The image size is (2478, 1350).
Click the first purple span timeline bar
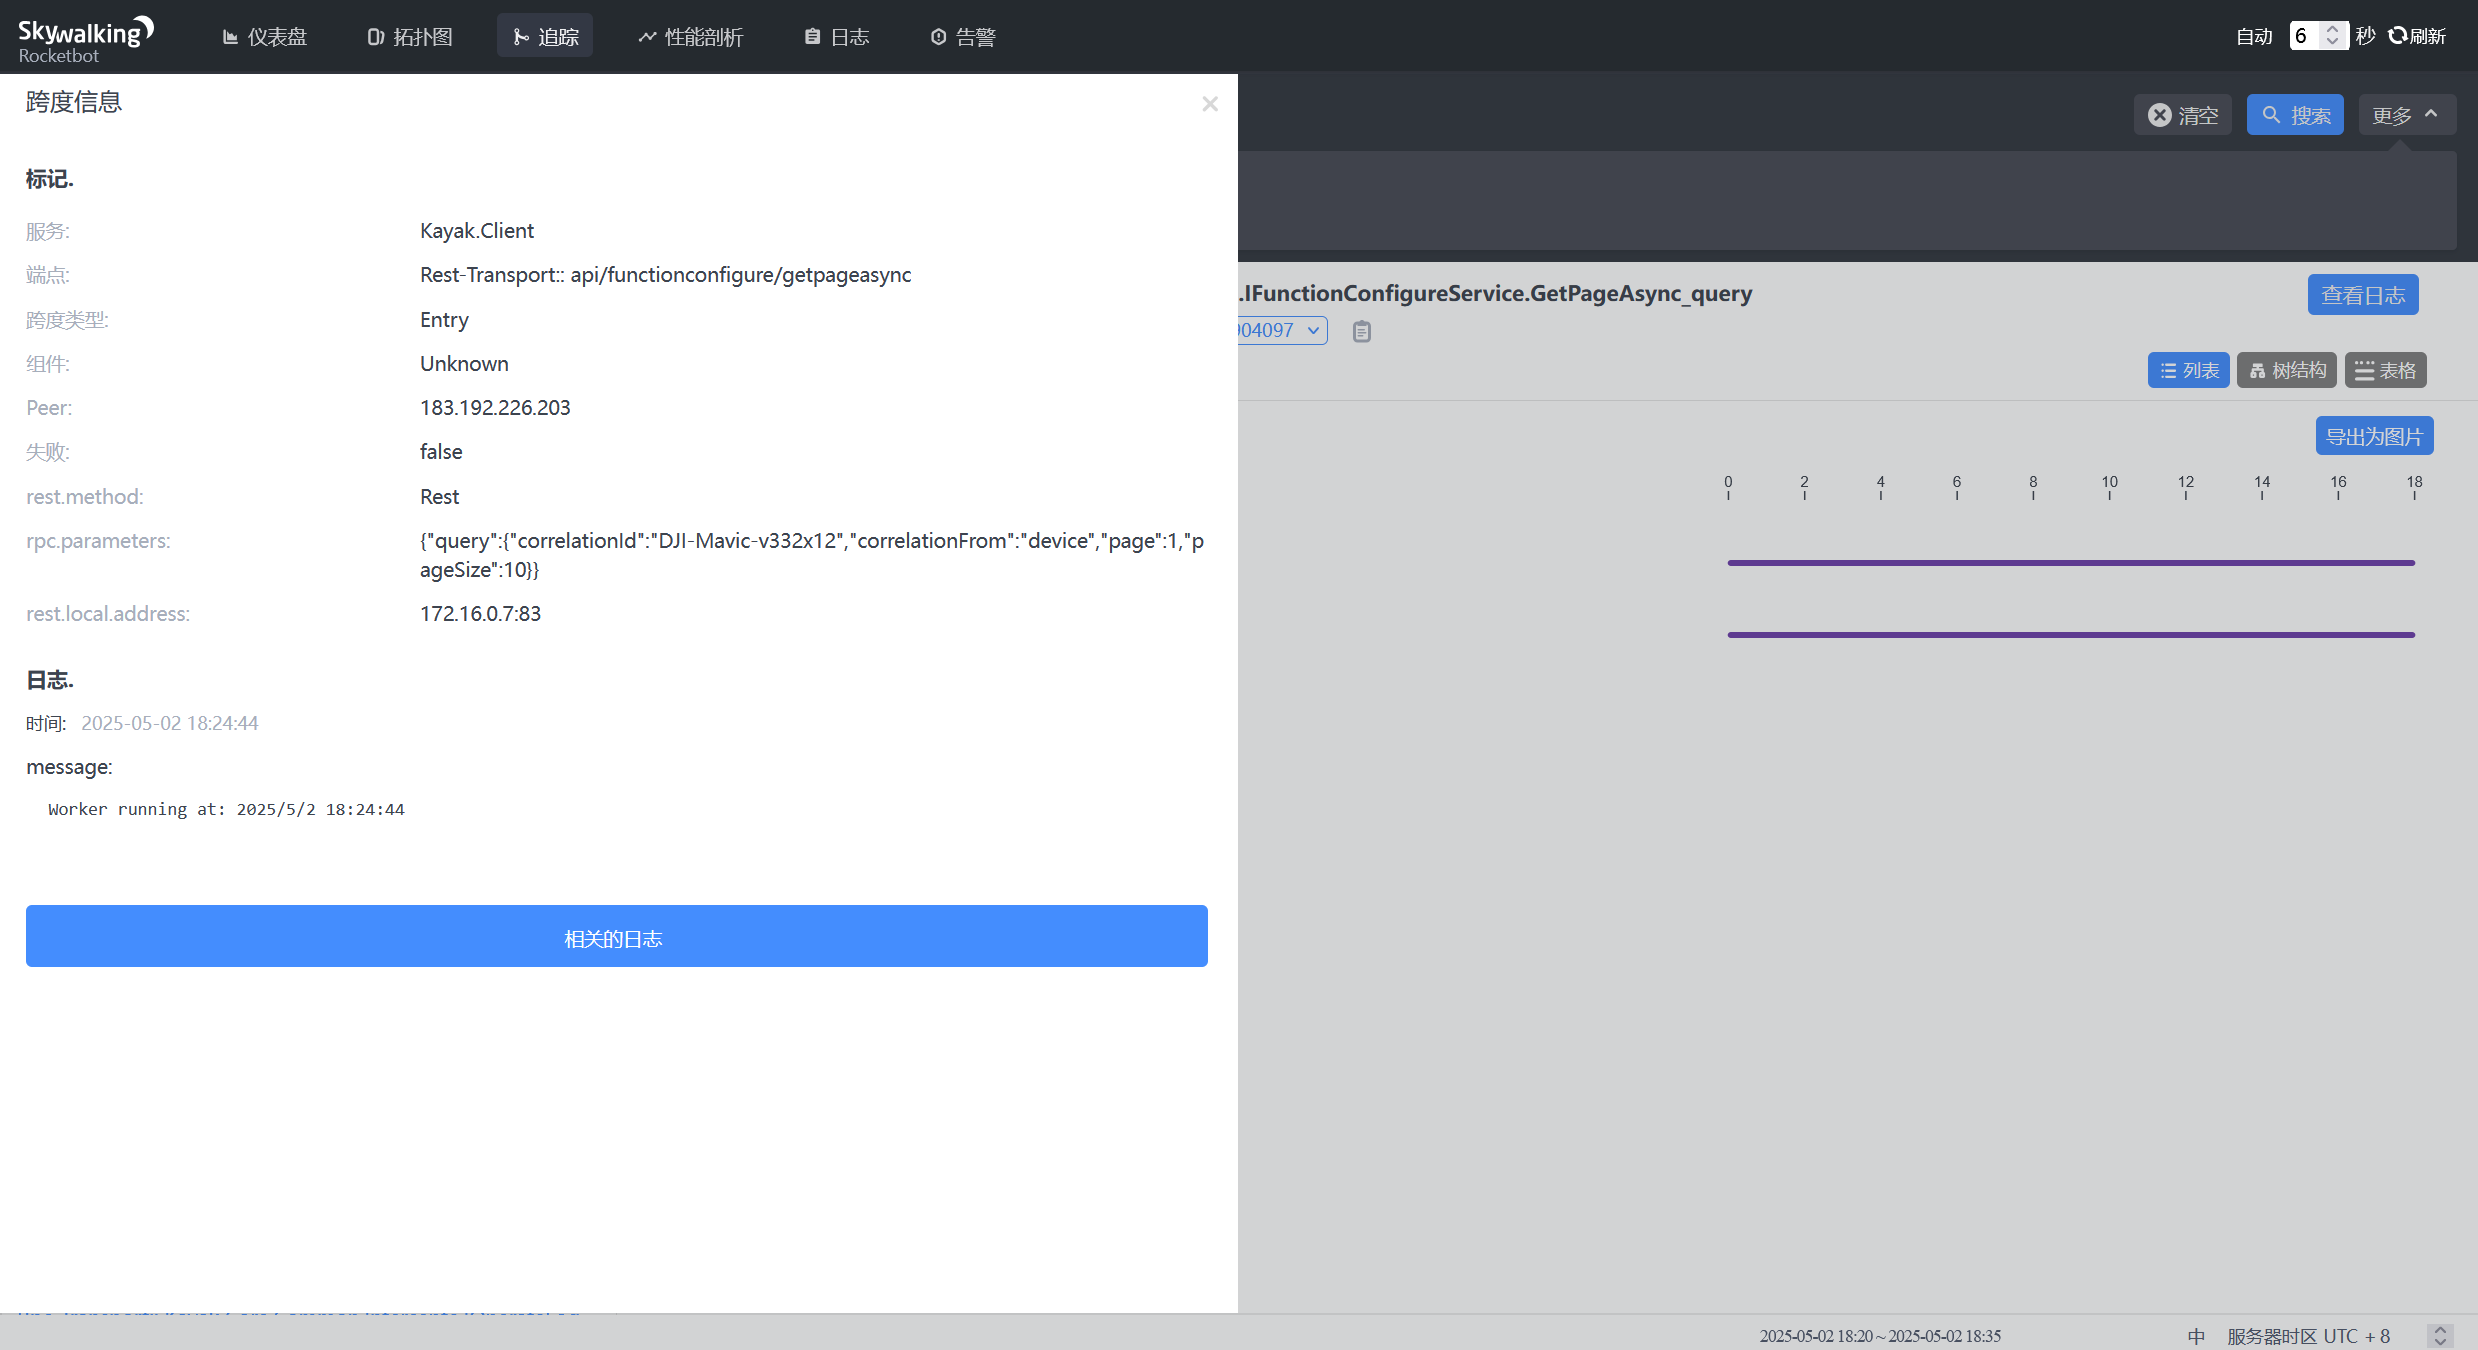click(x=2070, y=563)
